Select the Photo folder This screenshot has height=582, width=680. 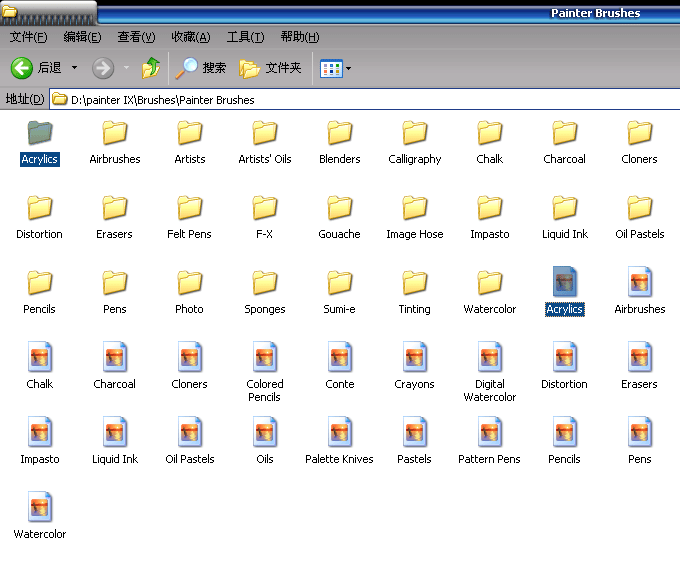(x=190, y=293)
